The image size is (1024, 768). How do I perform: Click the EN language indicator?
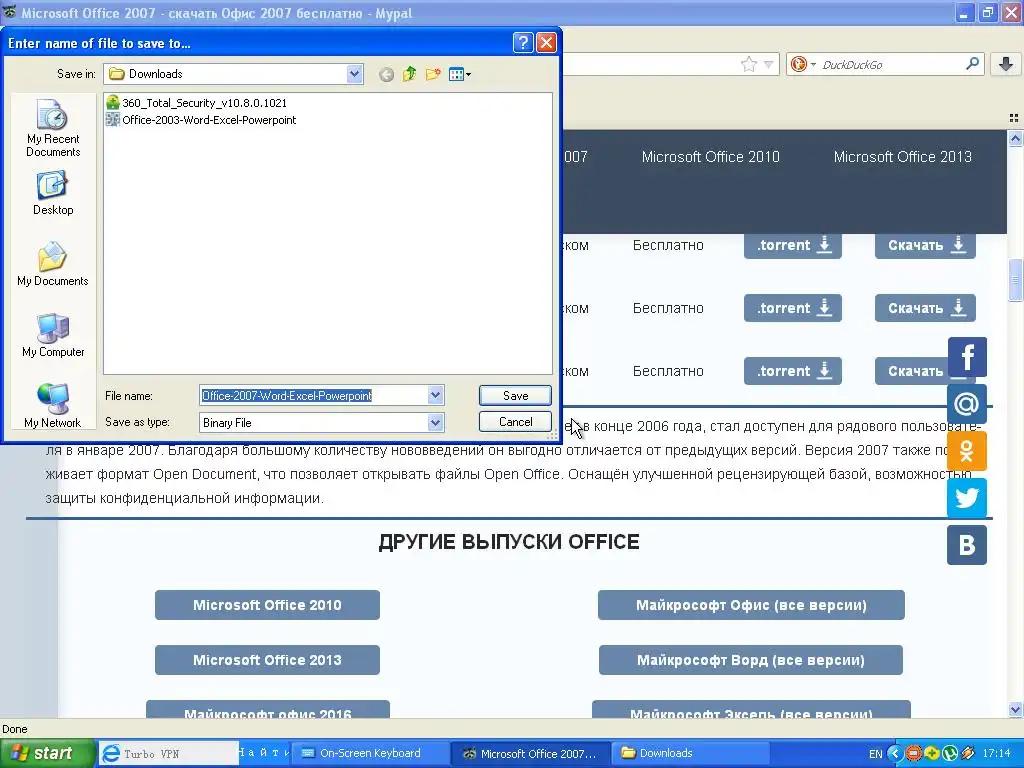pos(876,754)
